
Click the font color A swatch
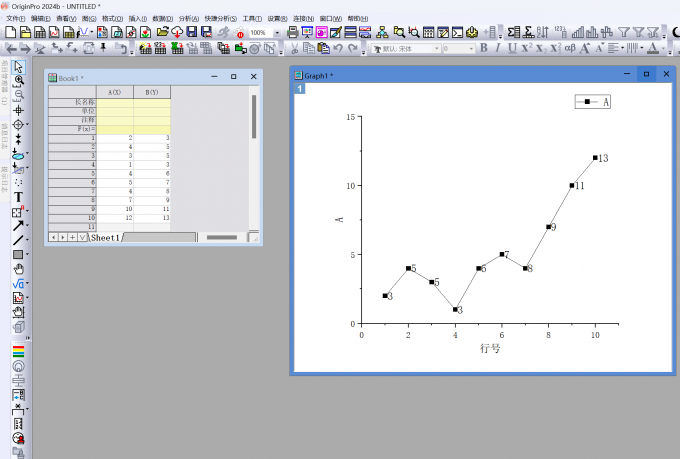[653, 48]
